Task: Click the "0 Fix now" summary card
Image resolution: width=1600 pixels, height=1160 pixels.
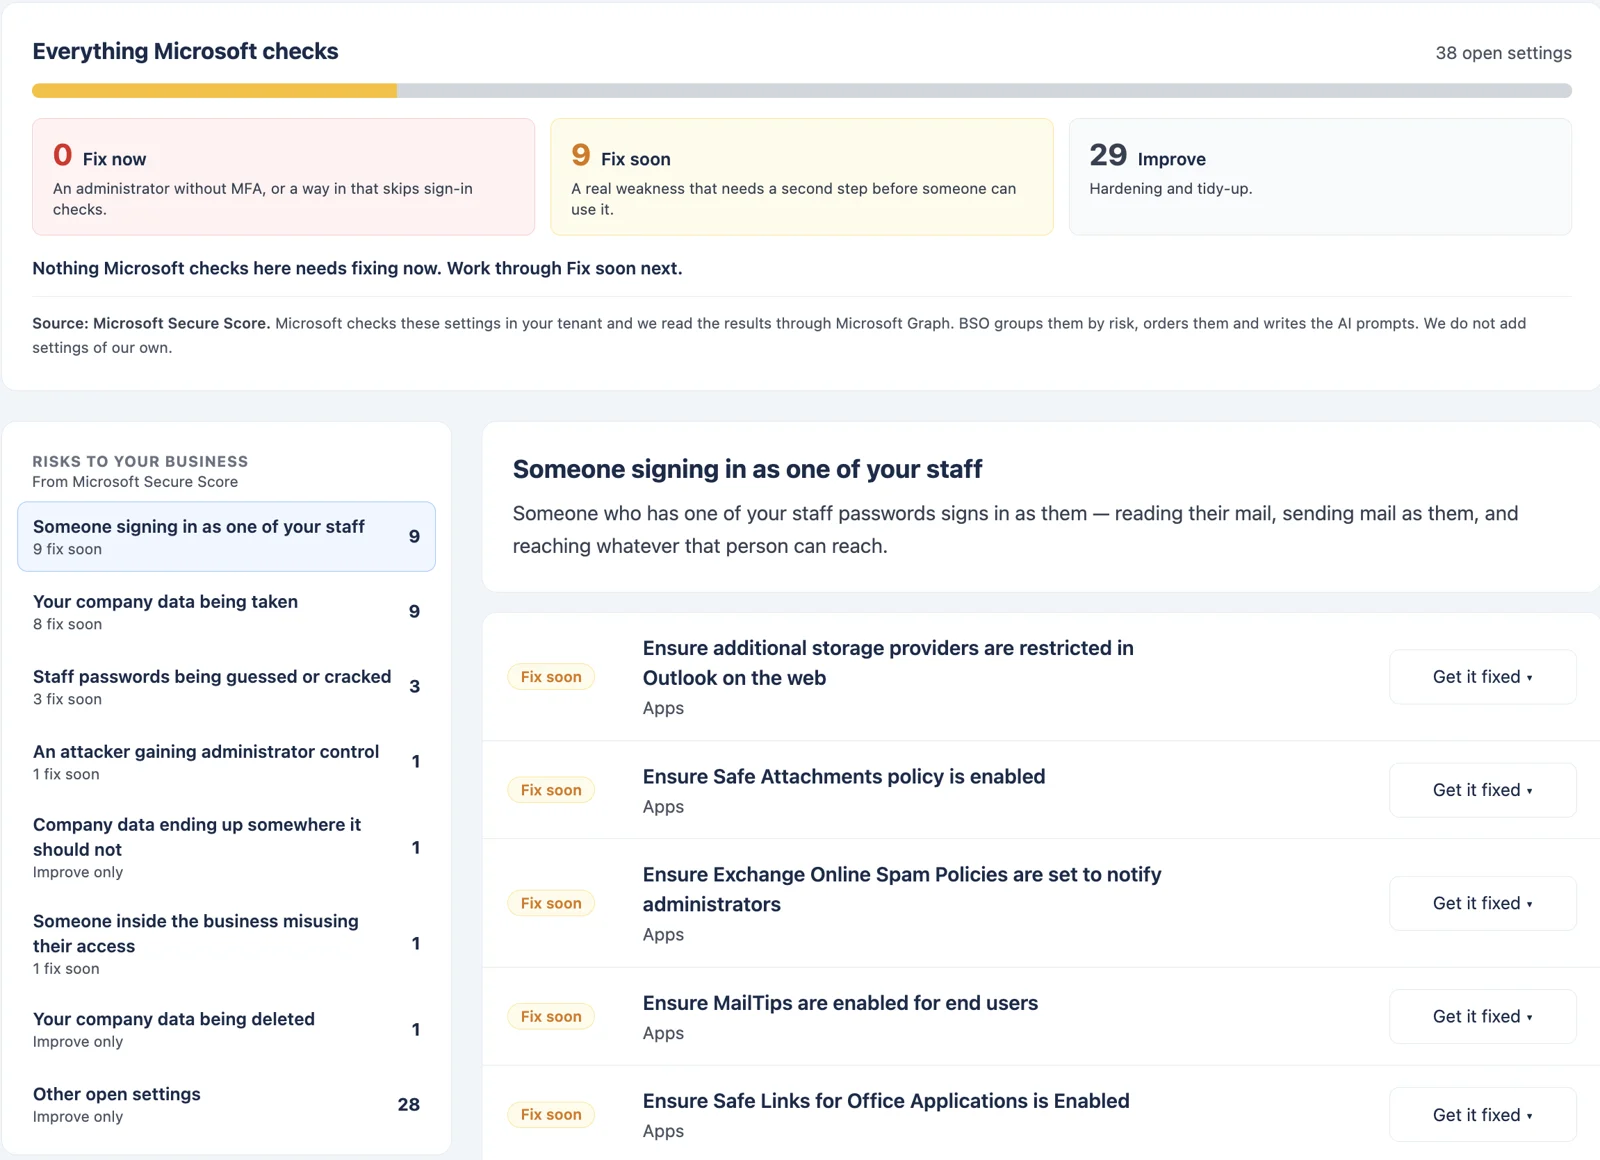Action: [283, 177]
